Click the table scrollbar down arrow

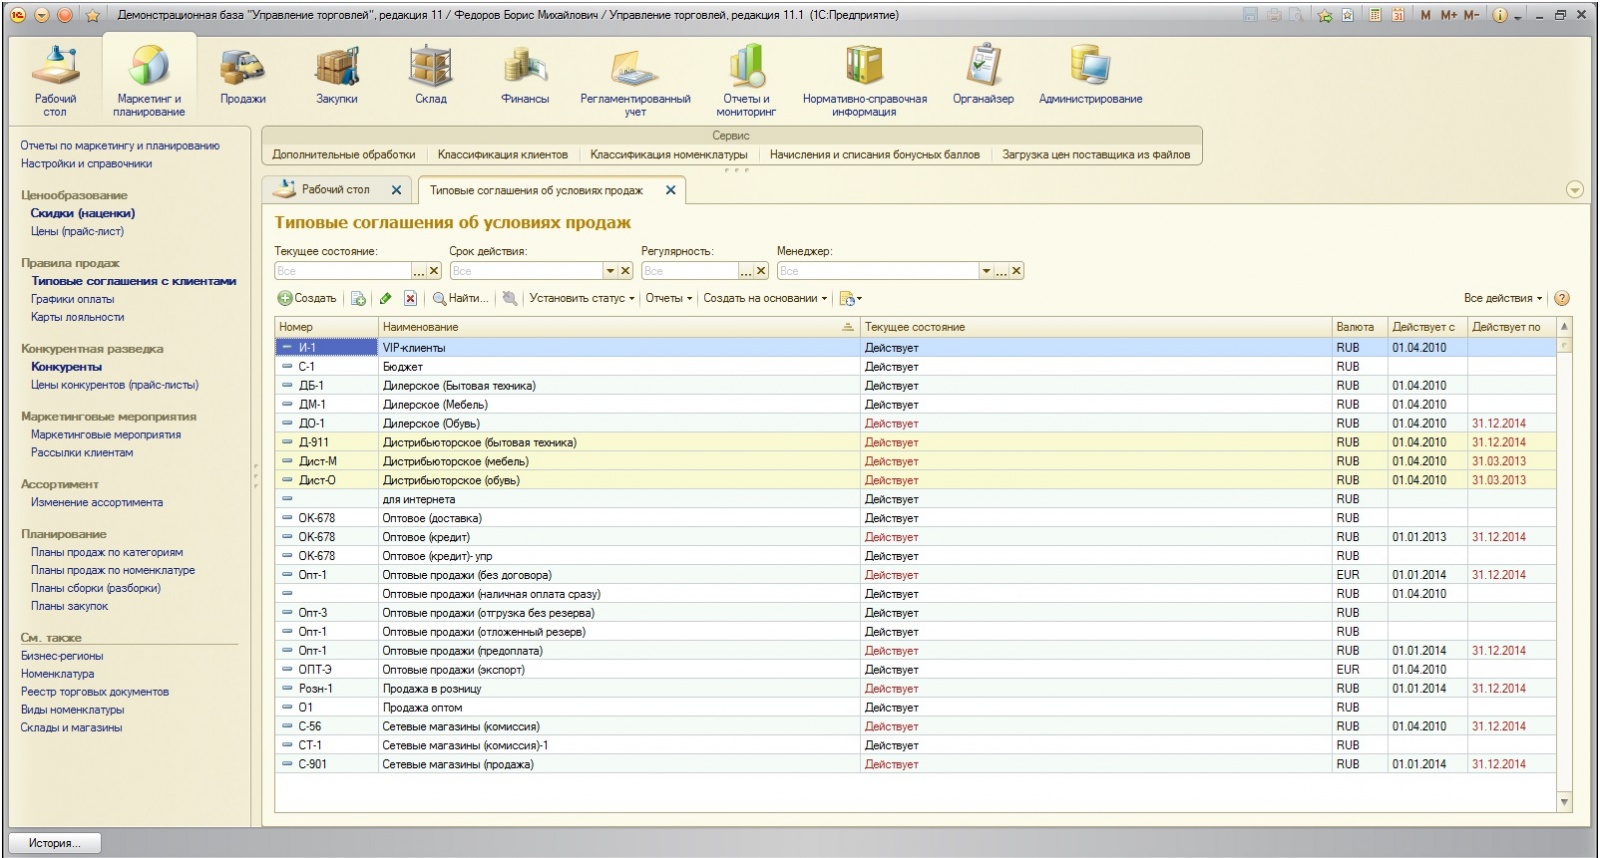point(1564,802)
